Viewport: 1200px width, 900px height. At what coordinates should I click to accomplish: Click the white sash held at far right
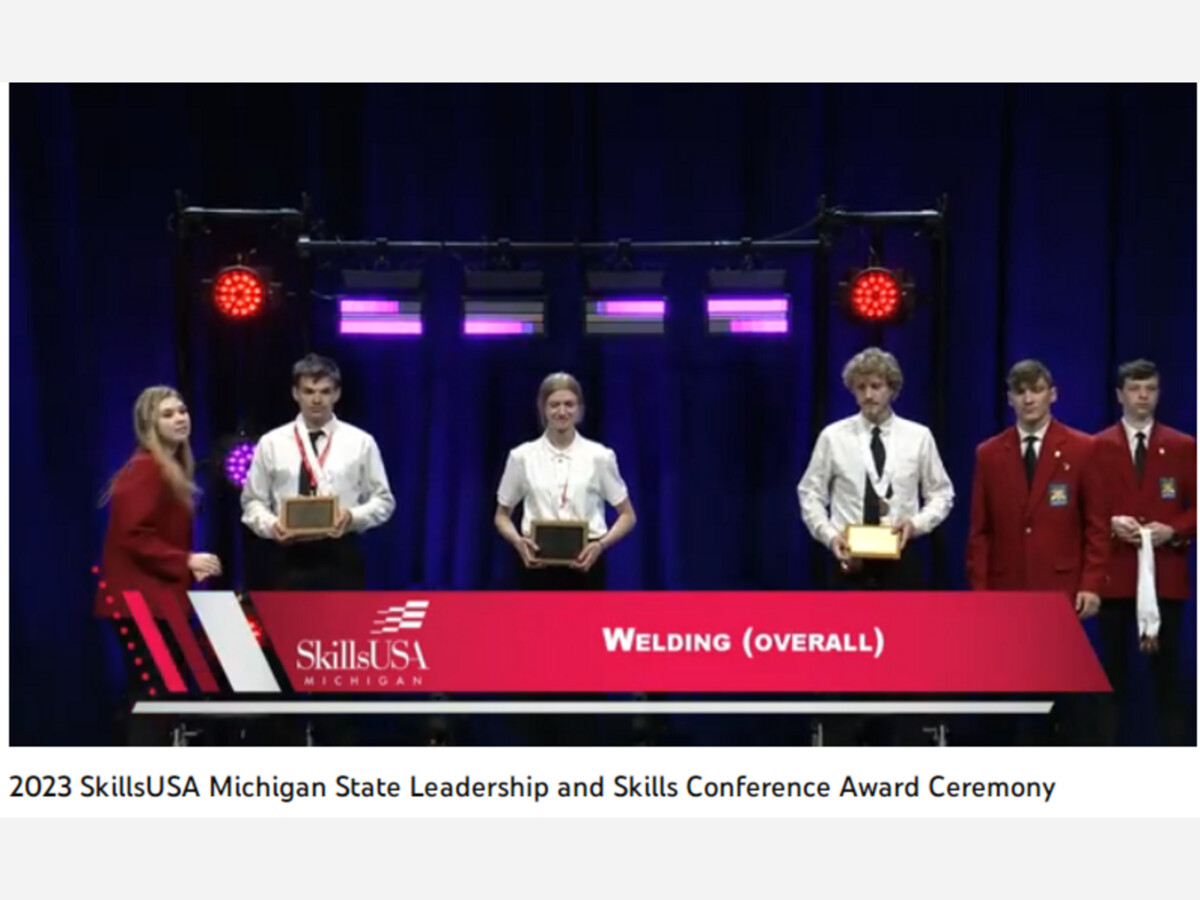(1146, 578)
